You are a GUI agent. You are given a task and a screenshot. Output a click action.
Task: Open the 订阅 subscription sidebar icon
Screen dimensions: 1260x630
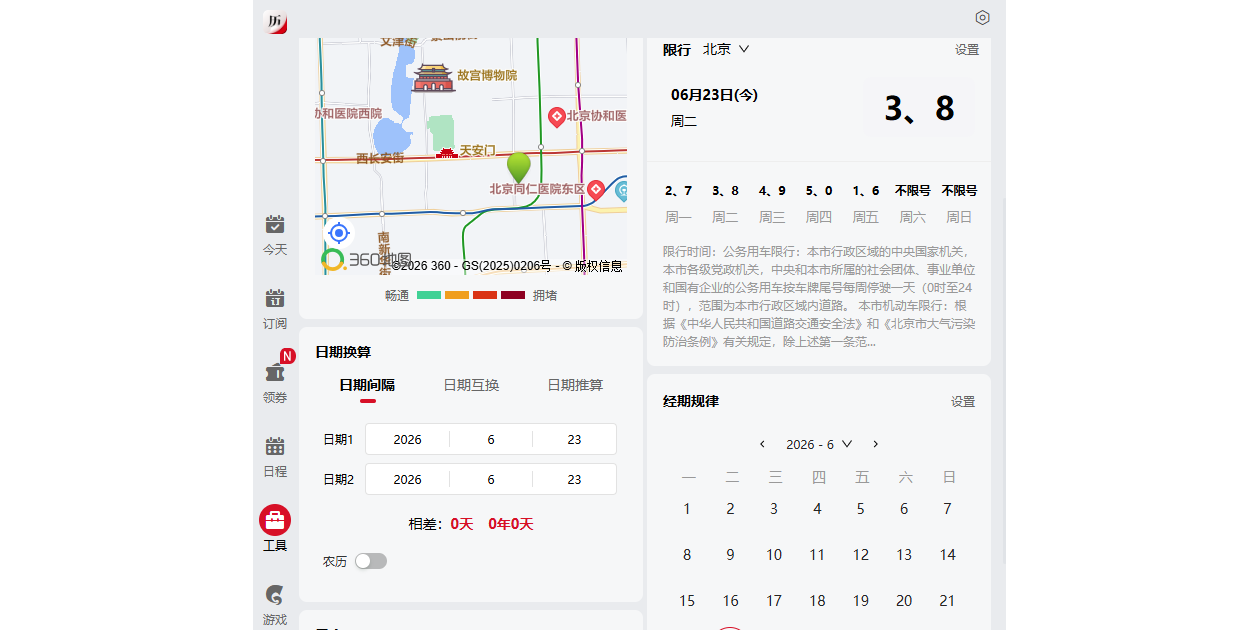(x=275, y=298)
